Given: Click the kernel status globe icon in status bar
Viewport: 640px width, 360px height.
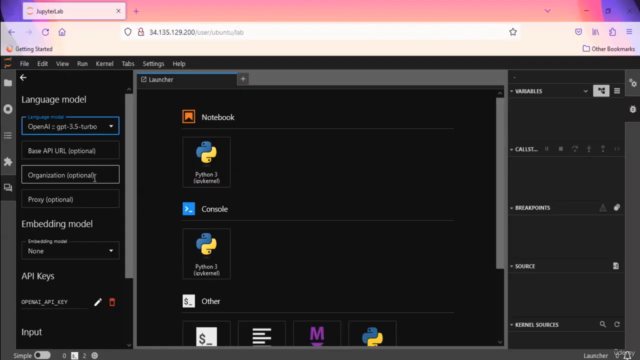Looking at the screenshot, I should (x=95, y=356).
